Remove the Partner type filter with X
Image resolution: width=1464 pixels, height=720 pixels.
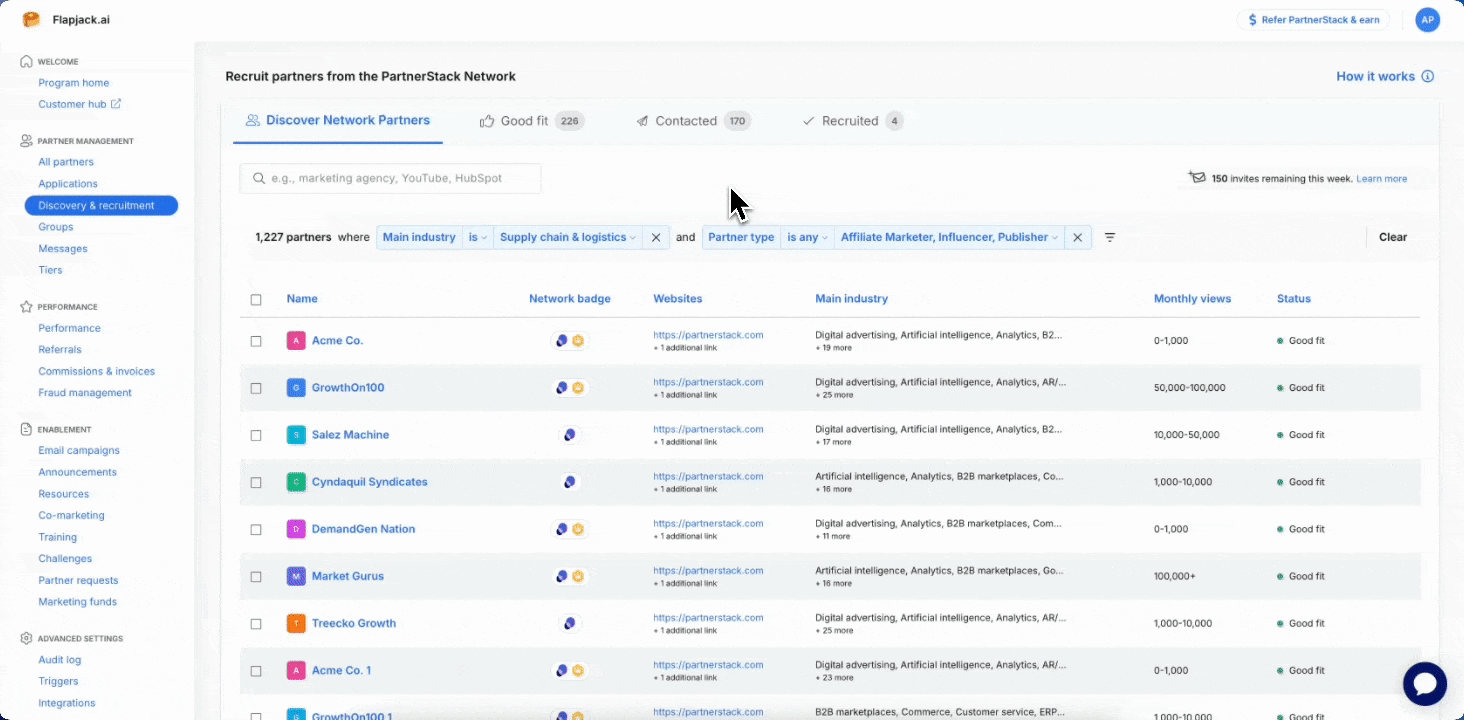point(1077,237)
